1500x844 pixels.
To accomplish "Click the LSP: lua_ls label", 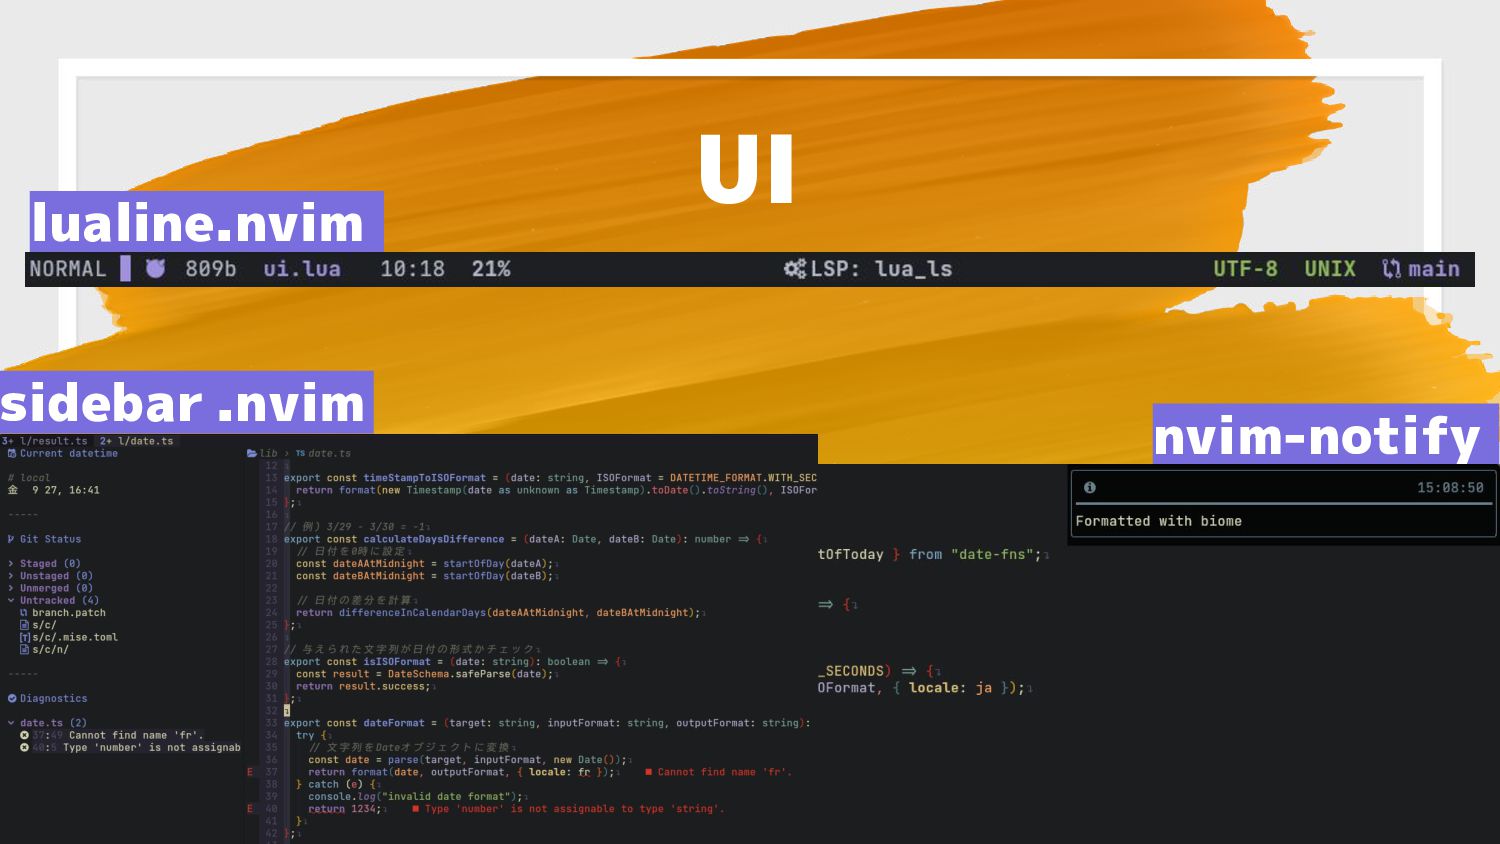I will point(881,268).
